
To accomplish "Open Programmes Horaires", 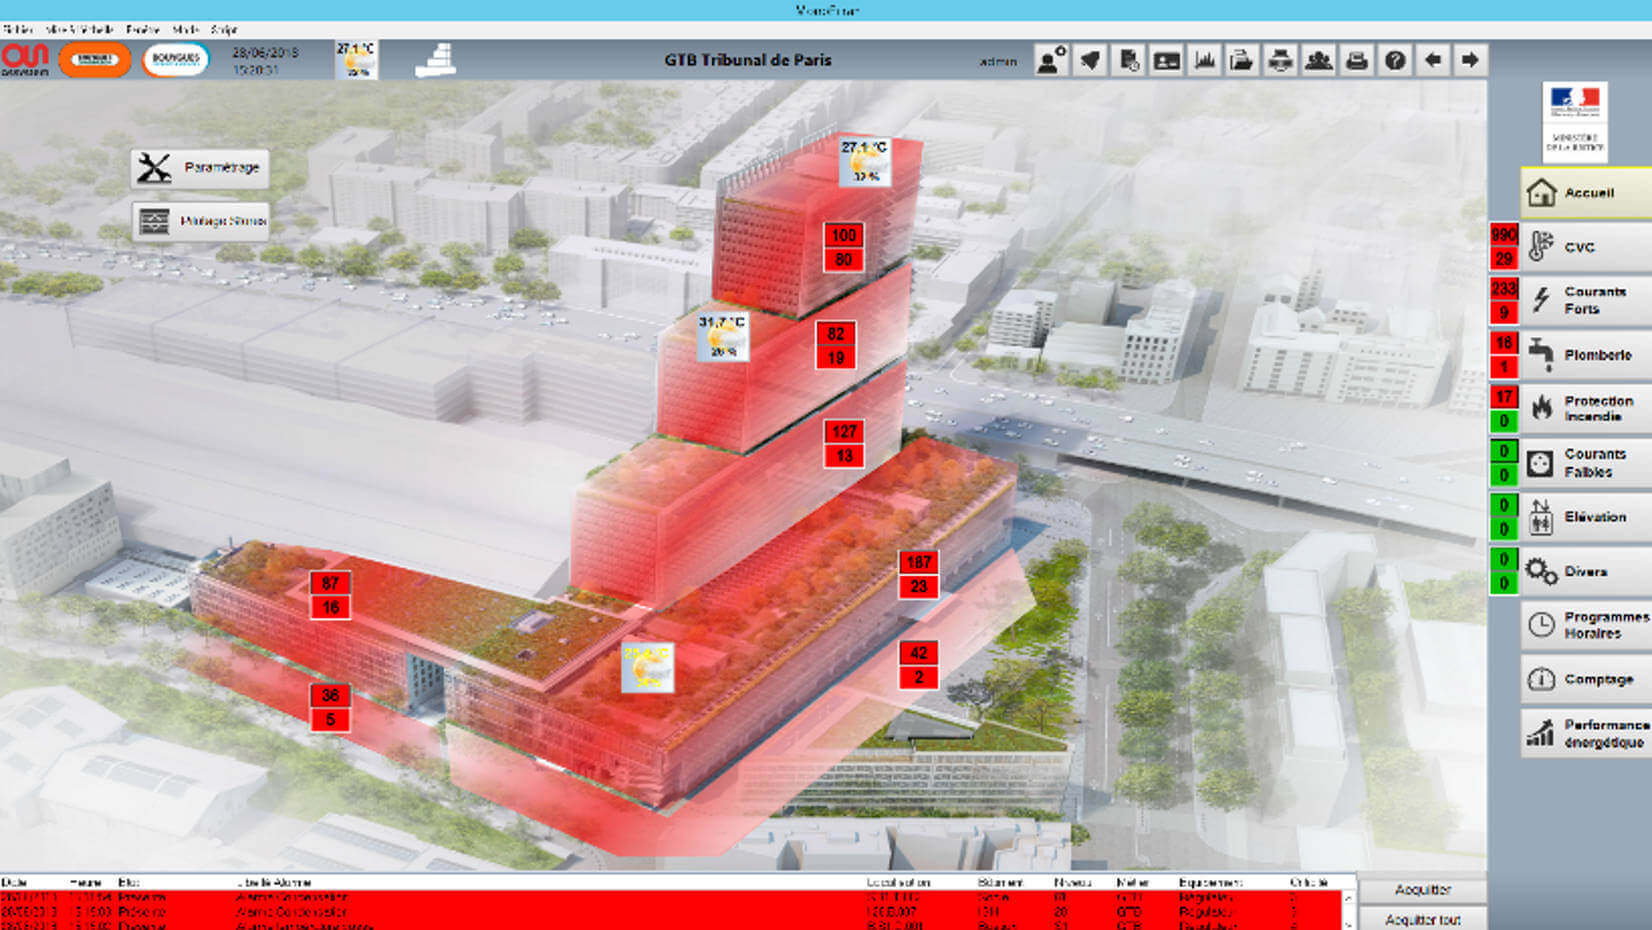I will [x=1585, y=625].
